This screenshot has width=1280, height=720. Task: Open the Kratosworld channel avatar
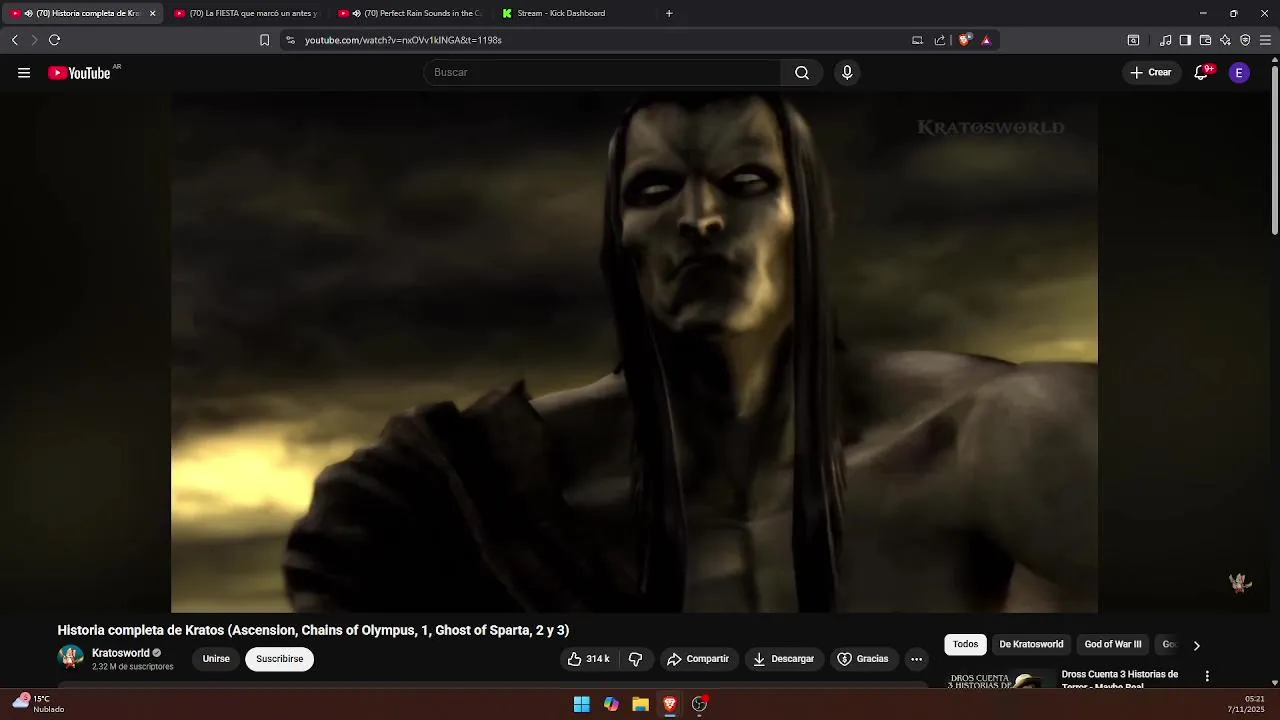(x=71, y=657)
